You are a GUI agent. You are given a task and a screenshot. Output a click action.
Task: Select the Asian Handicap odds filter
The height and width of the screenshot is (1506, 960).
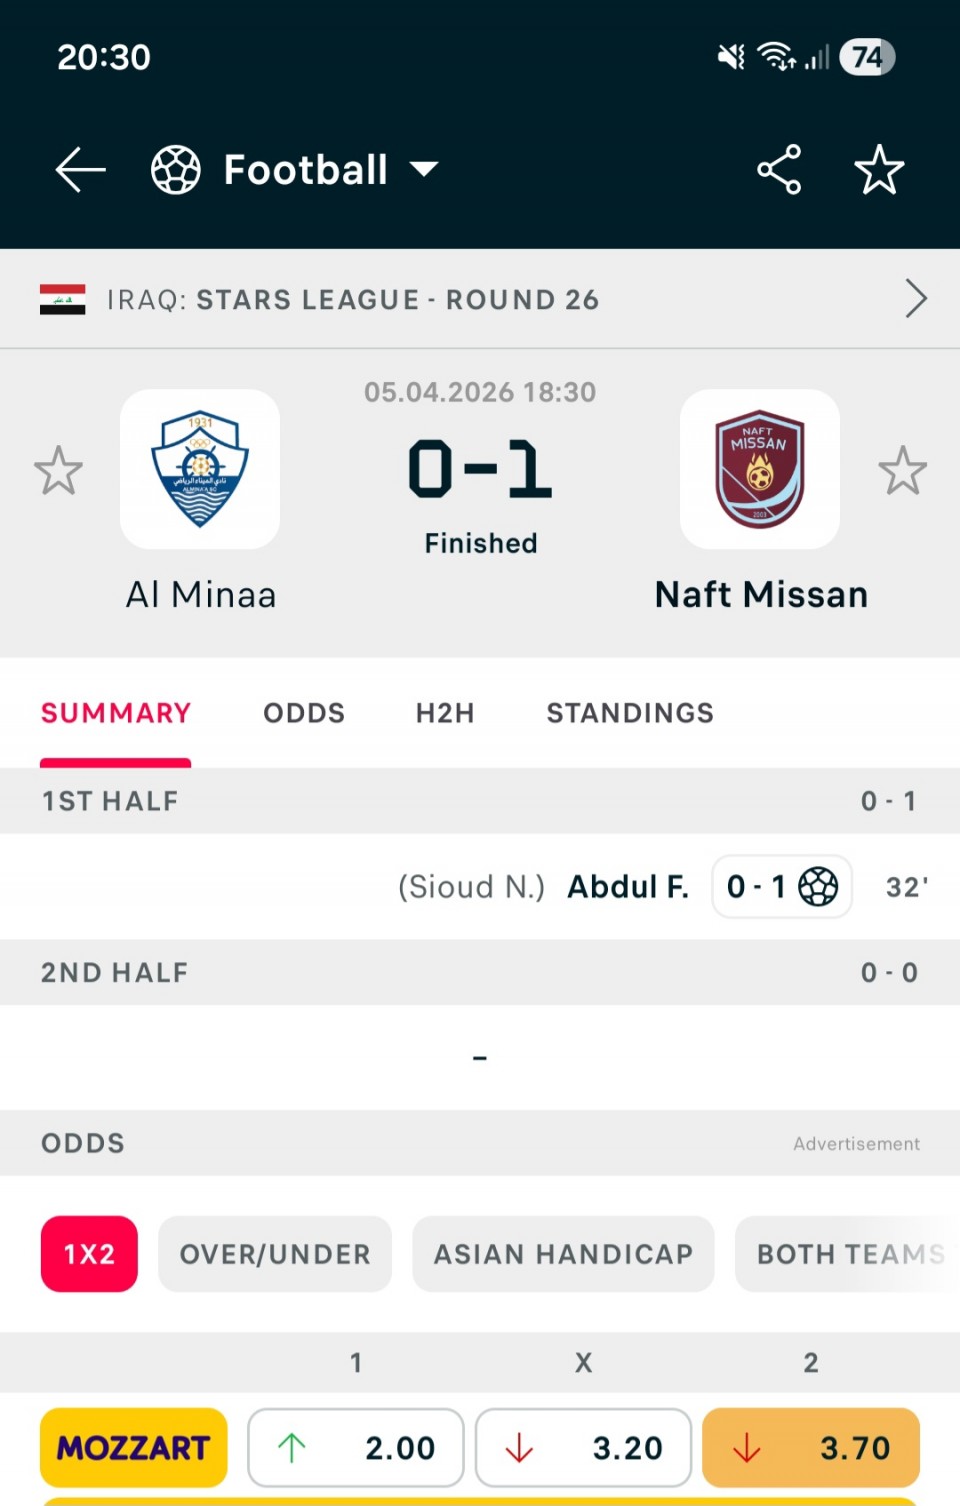[563, 1254]
